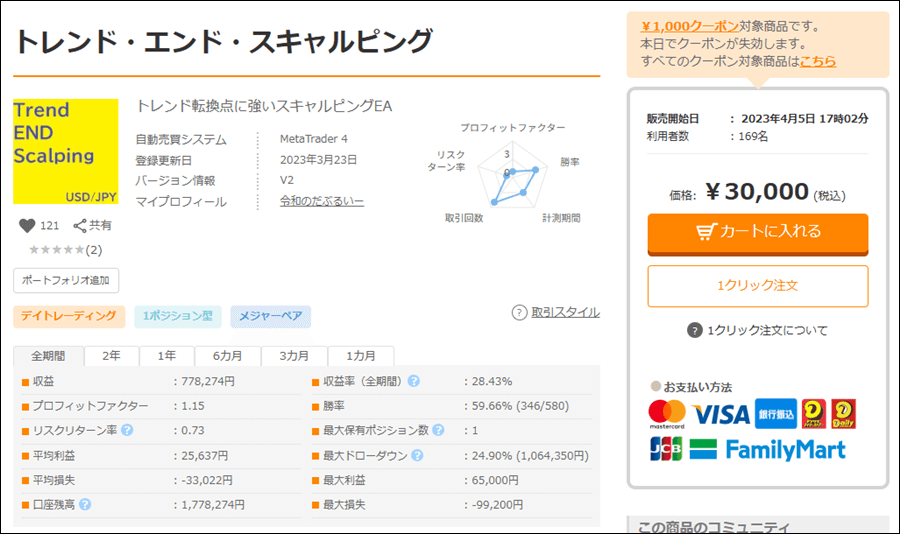Click help icon beside 最大ドローダウン
The height and width of the screenshot is (534, 900).
pyautogui.click(x=416, y=456)
